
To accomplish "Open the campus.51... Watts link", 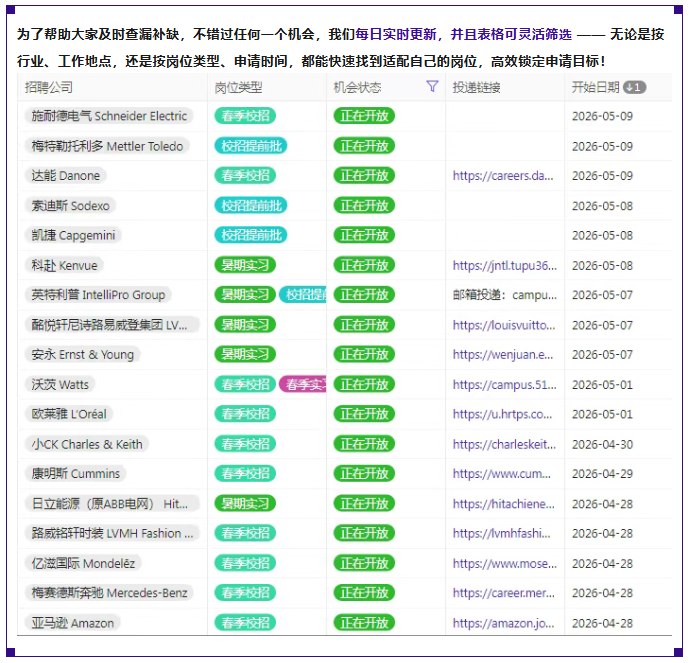I will pyautogui.click(x=504, y=385).
